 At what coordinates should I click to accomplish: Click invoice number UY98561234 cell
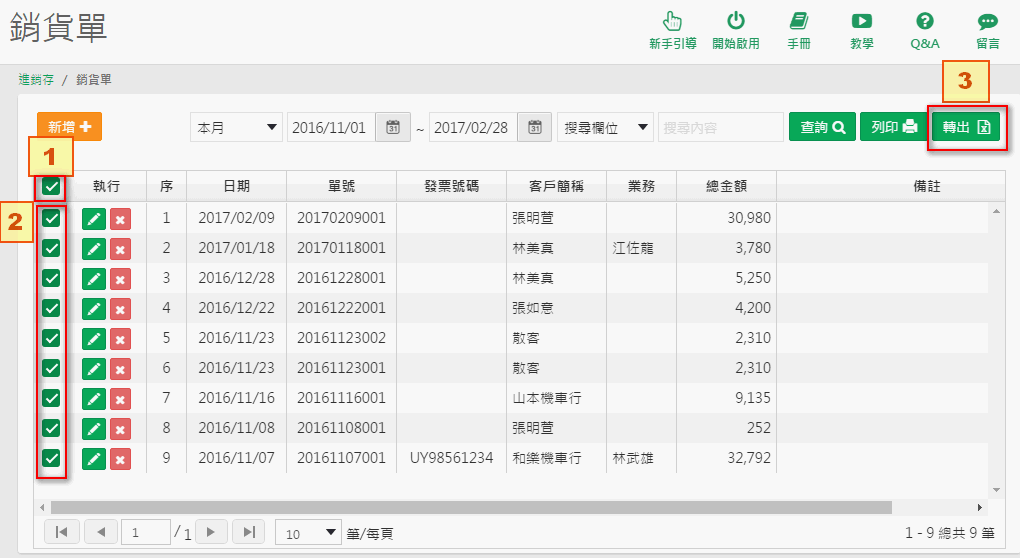pyautogui.click(x=451, y=458)
